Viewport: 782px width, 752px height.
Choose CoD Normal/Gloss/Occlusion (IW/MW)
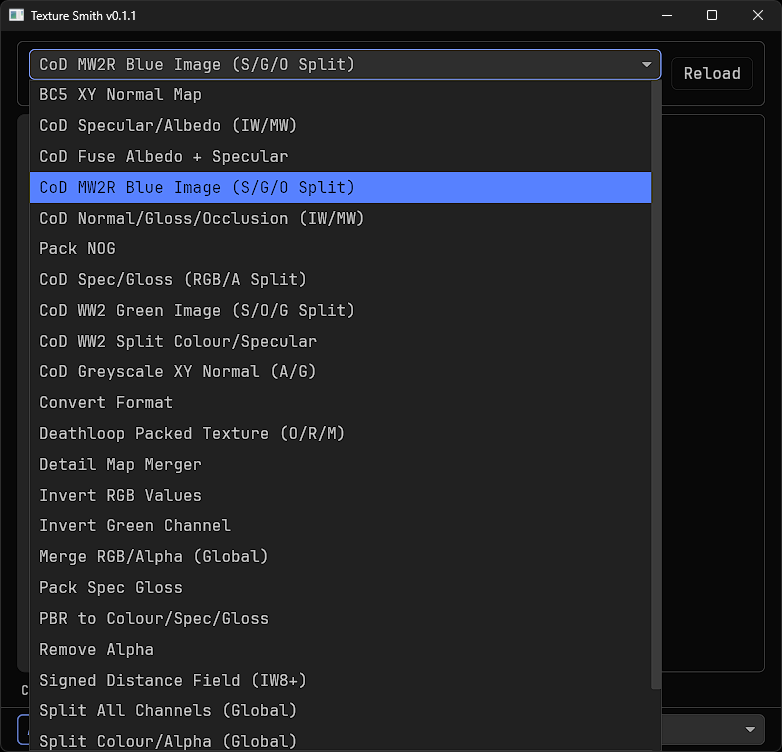click(x=341, y=218)
